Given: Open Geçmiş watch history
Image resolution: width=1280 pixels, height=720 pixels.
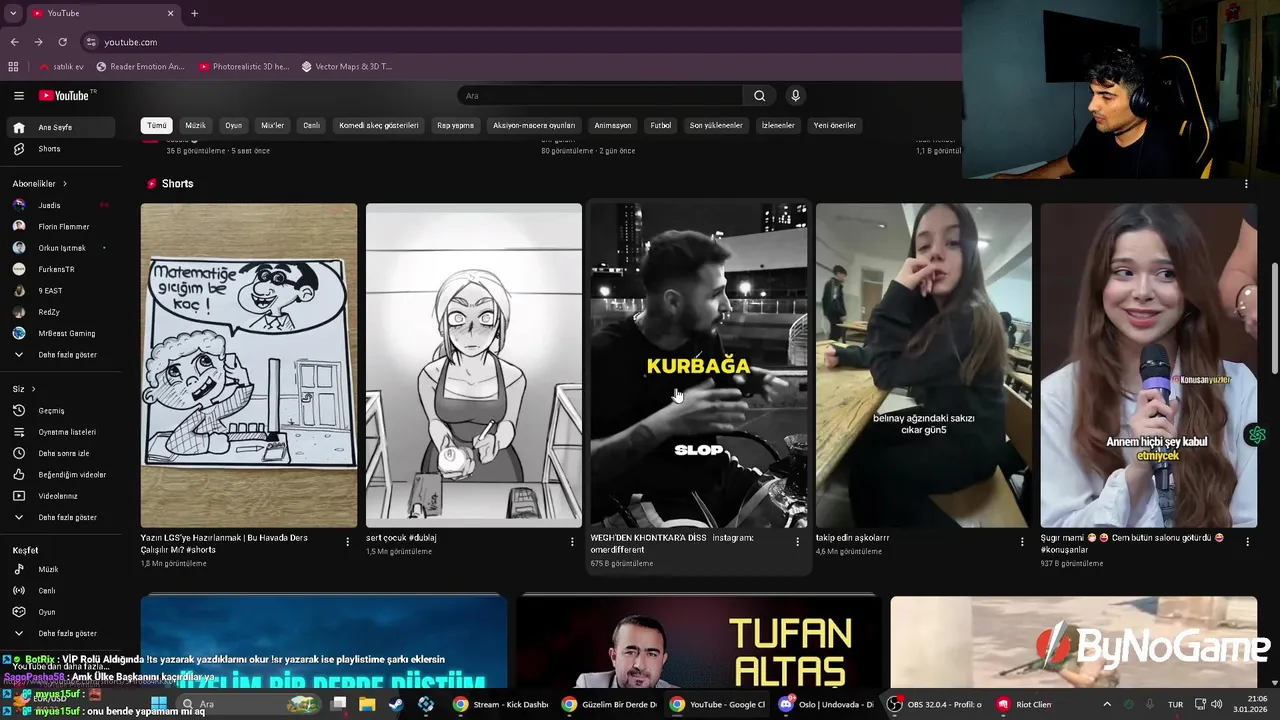Looking at the screenshot, I should [x=60, y=411].
